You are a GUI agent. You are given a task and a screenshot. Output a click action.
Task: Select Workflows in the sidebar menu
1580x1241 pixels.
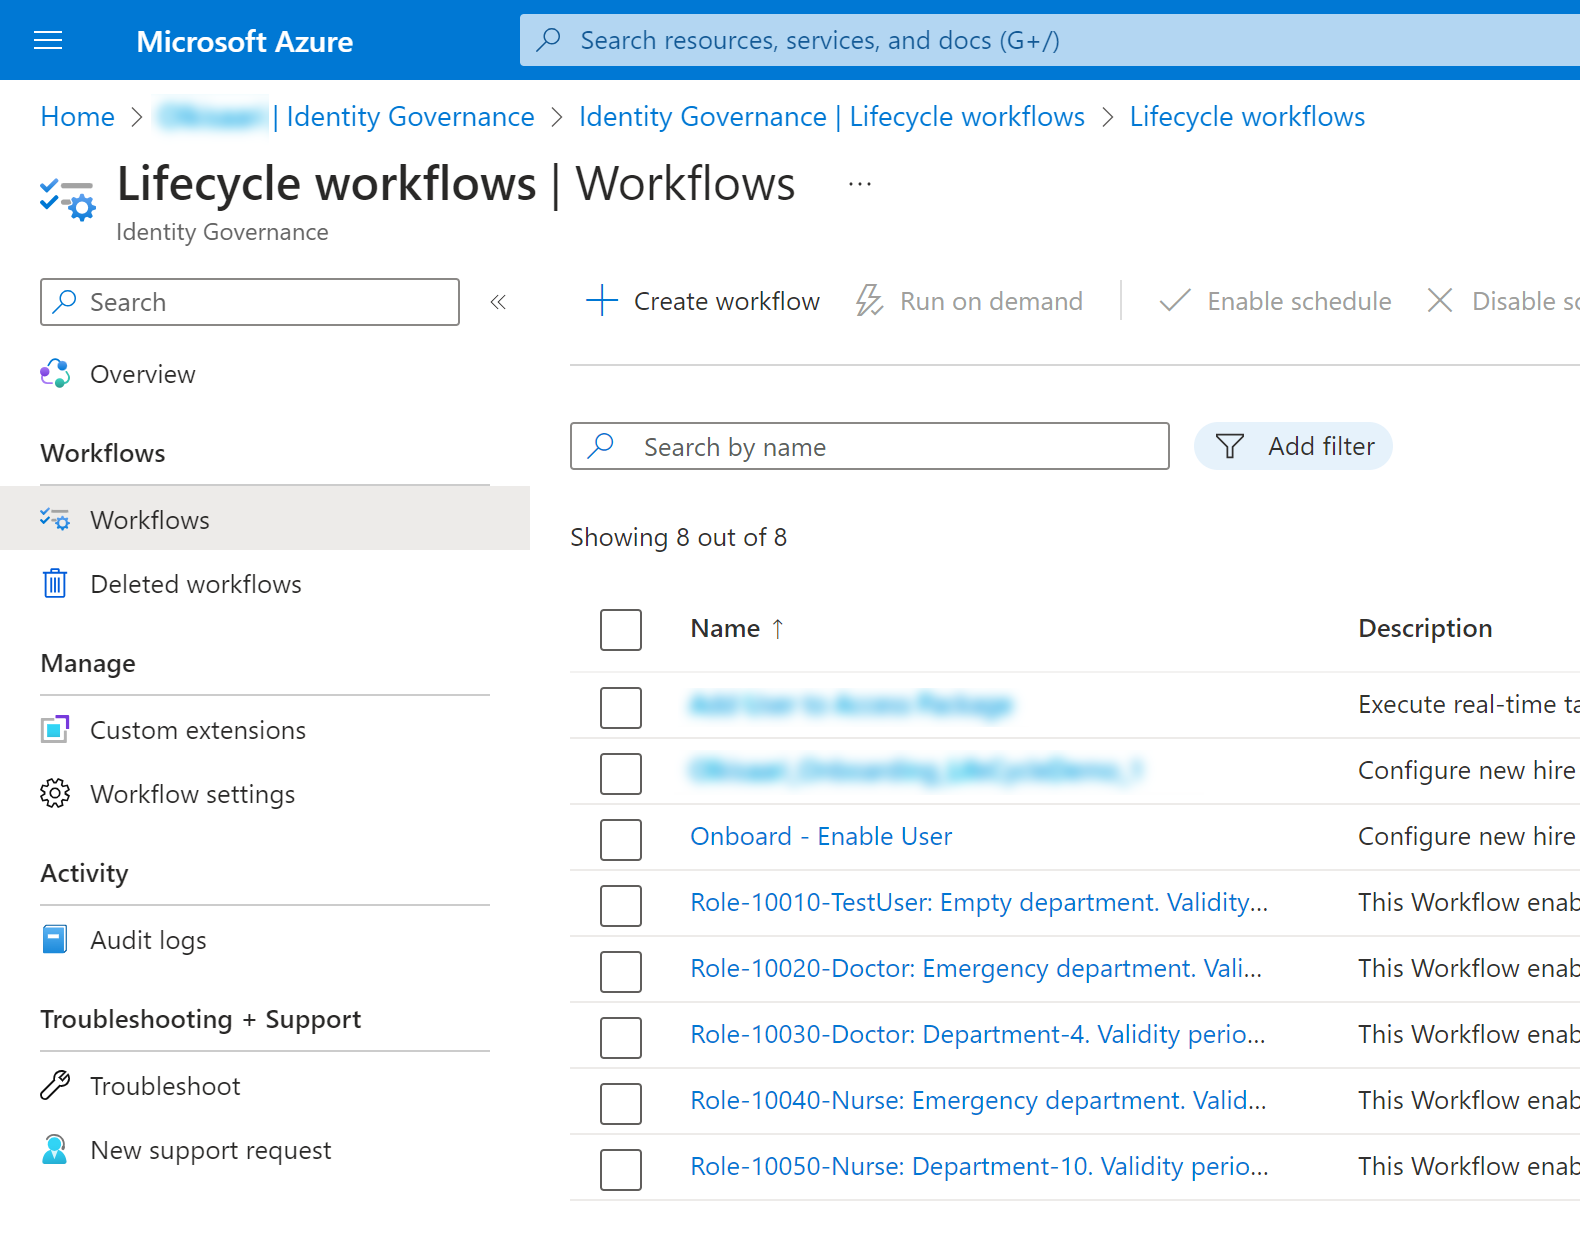pos(265,518)
